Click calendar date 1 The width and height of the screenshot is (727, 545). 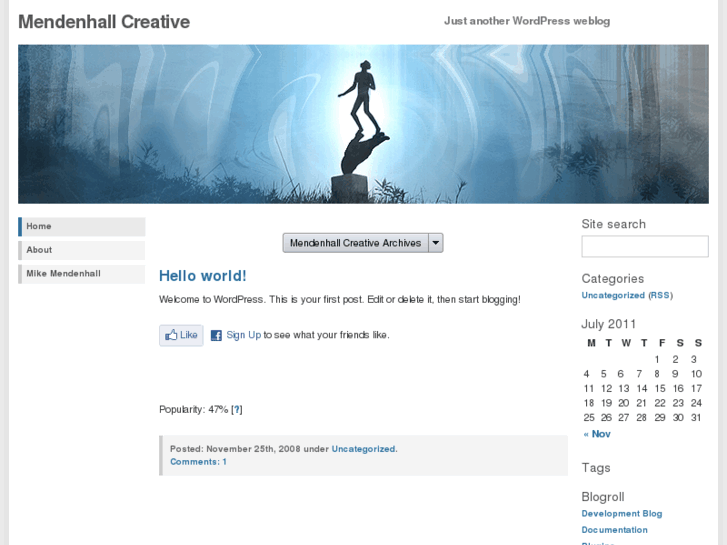click(x=657, y=359)
